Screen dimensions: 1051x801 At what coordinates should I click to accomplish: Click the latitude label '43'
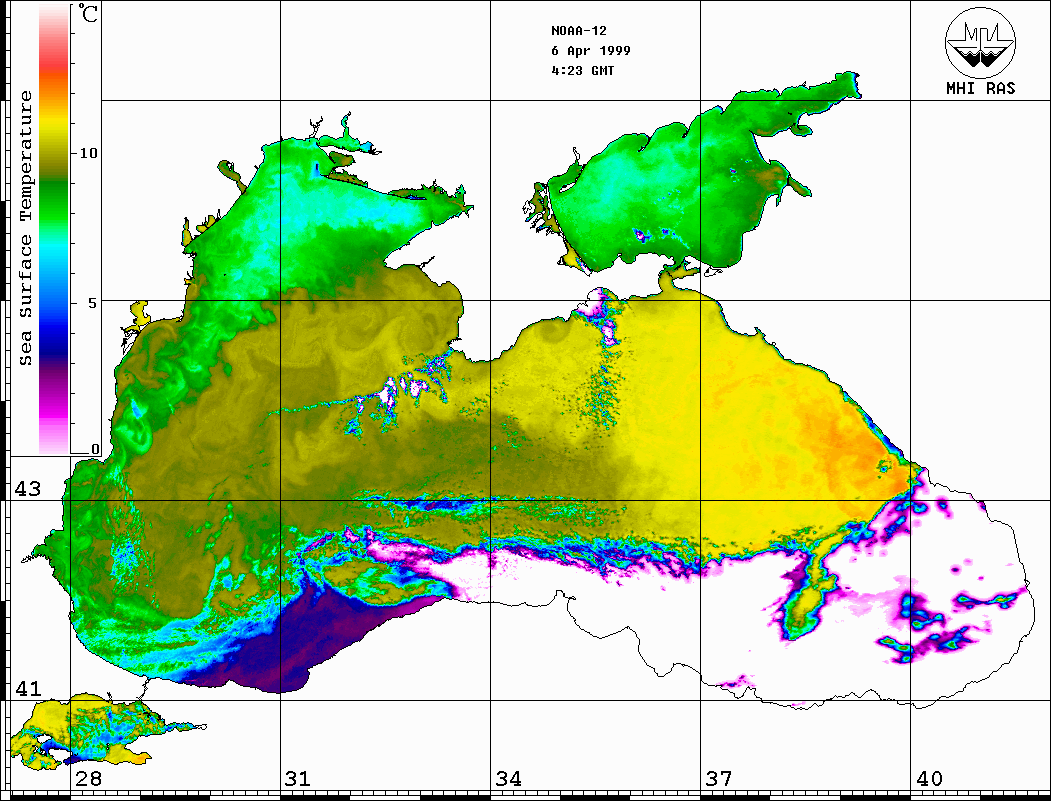[x=27, y=489]
